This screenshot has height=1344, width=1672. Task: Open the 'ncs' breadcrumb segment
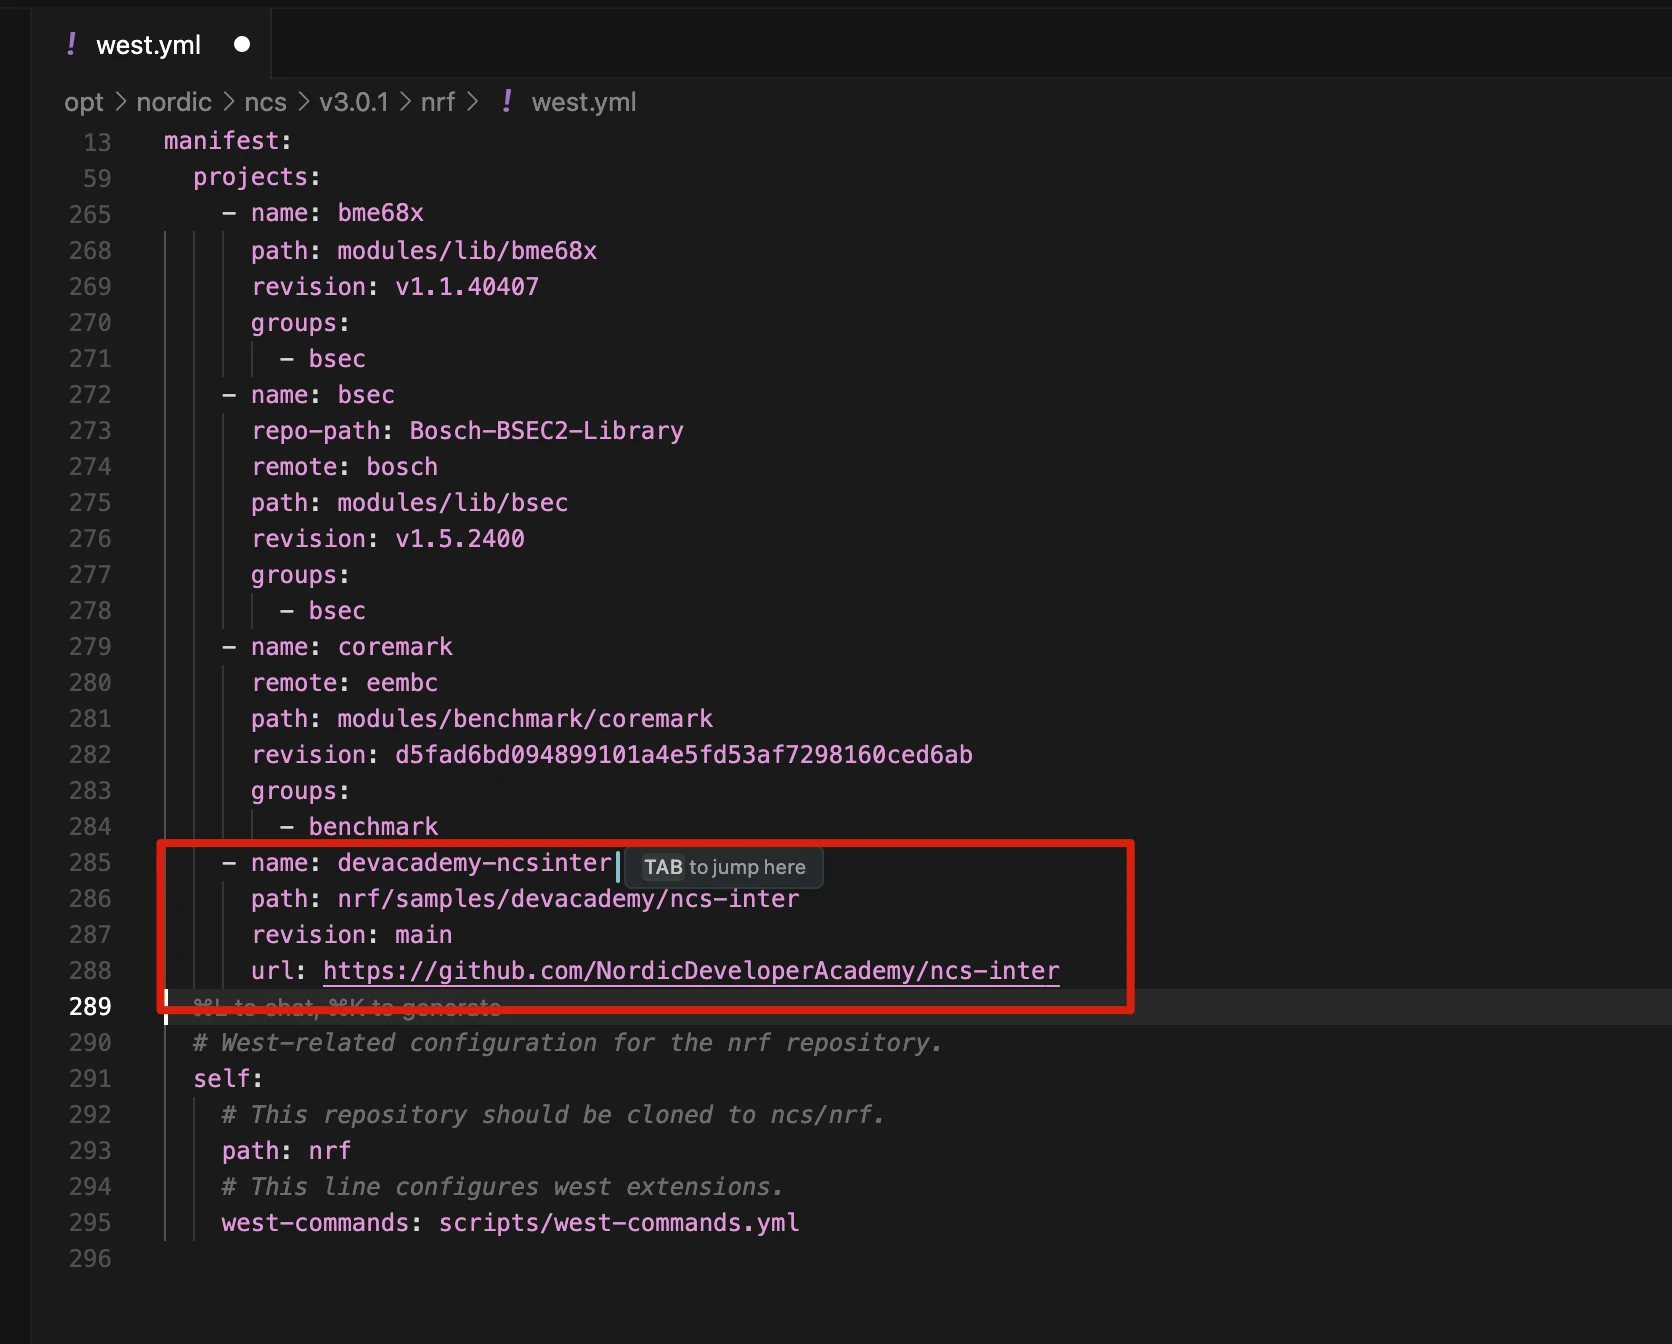(265, 102)
